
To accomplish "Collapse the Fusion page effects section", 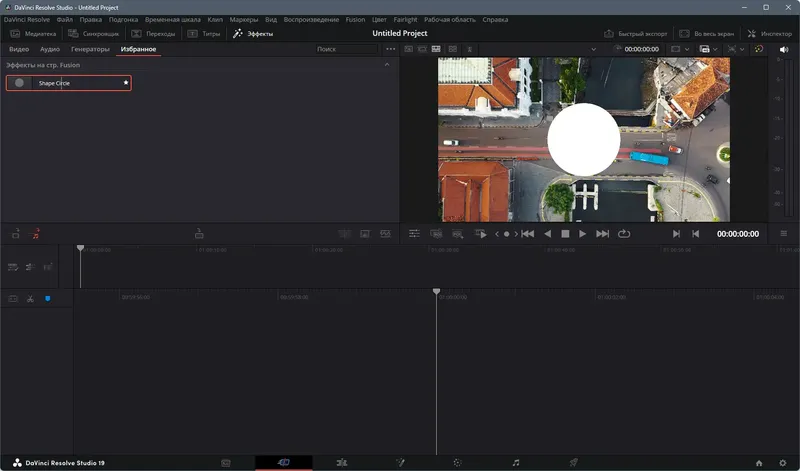I will (x=387, y=65).
